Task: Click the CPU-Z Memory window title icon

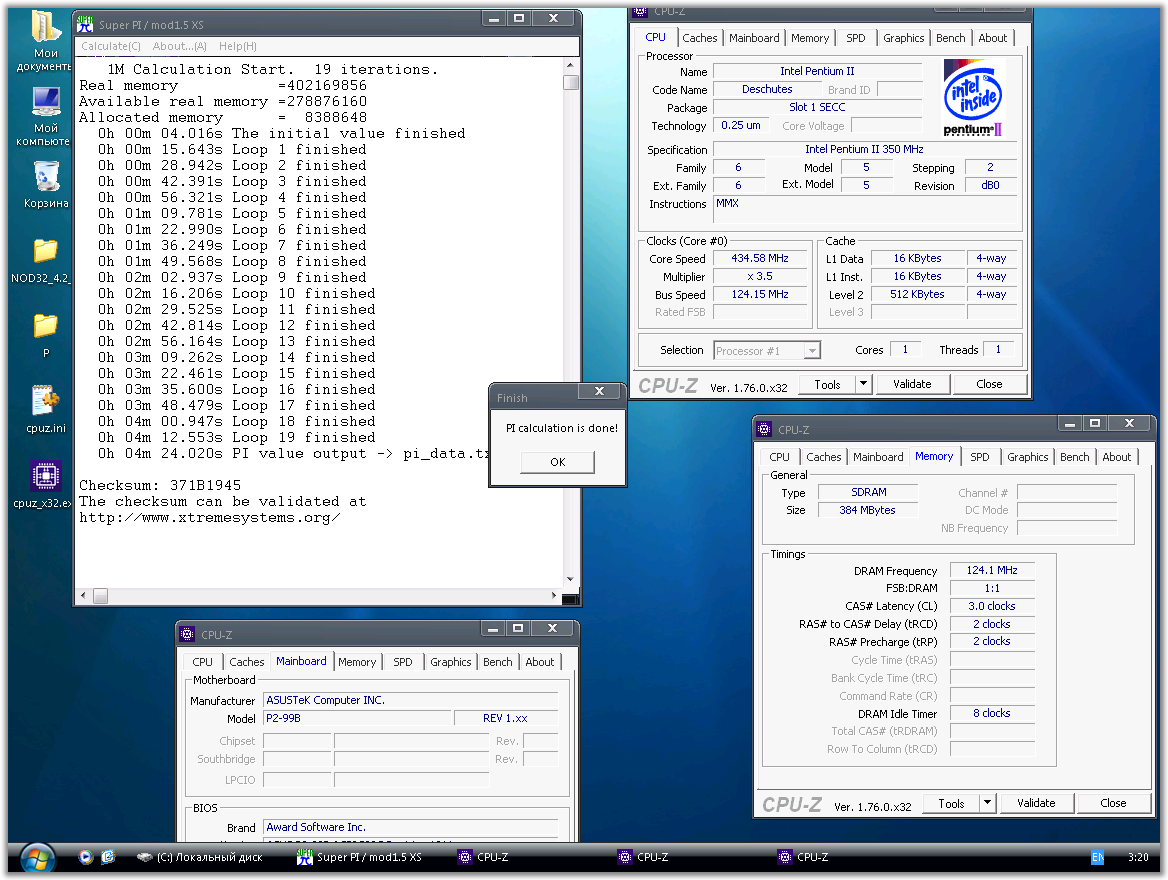Action: [764, 429]
